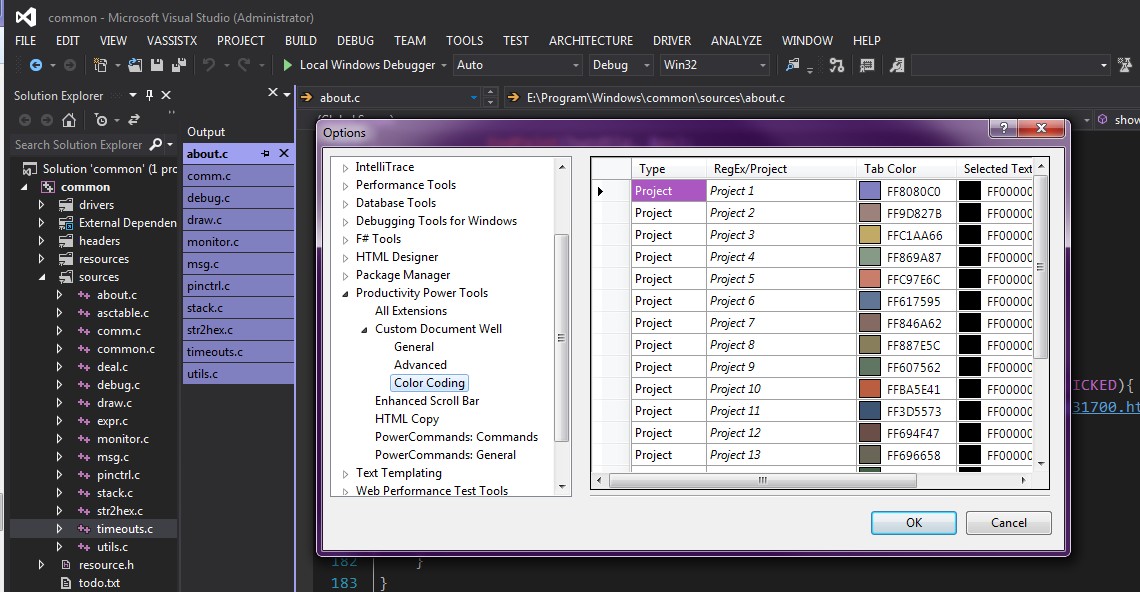Click the Tab Color column header
The image size is (1140, 592).
pos(905,169)
